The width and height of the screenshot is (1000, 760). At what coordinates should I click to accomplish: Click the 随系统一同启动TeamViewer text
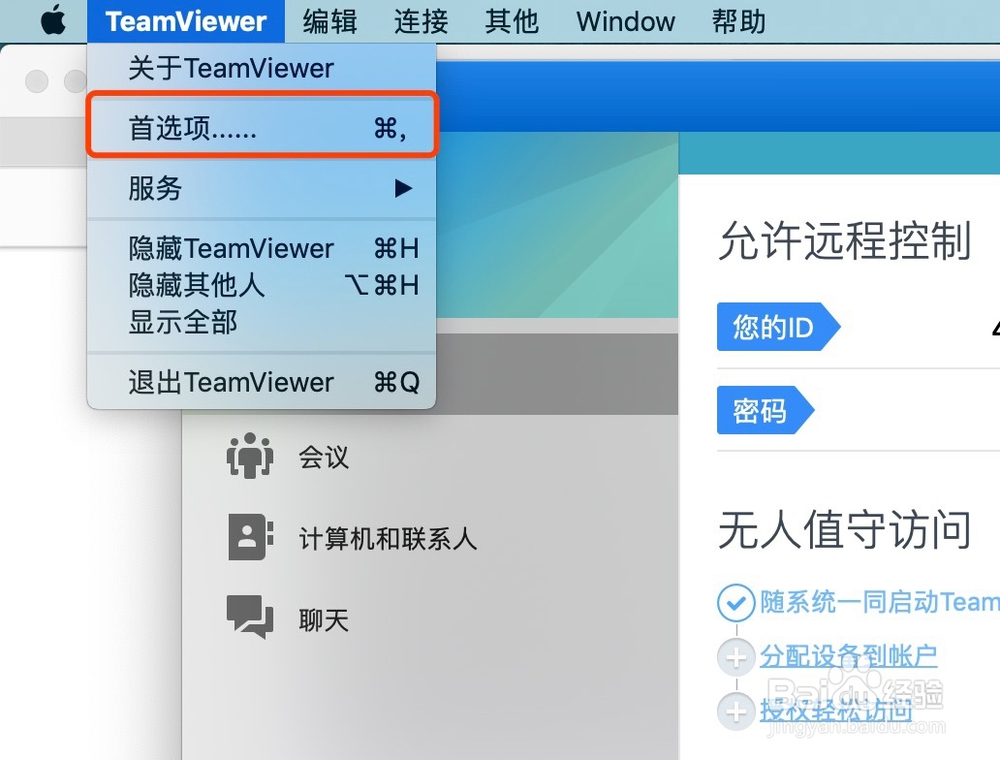tap(879, 602)
